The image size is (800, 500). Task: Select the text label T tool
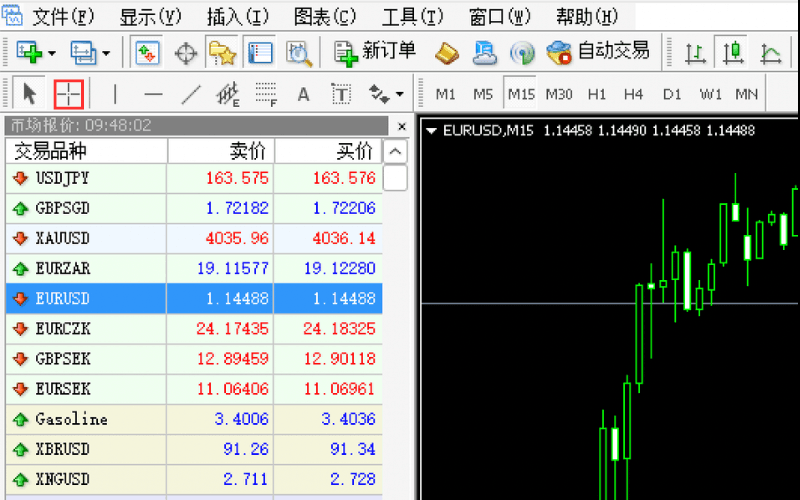tap(341, 94)
